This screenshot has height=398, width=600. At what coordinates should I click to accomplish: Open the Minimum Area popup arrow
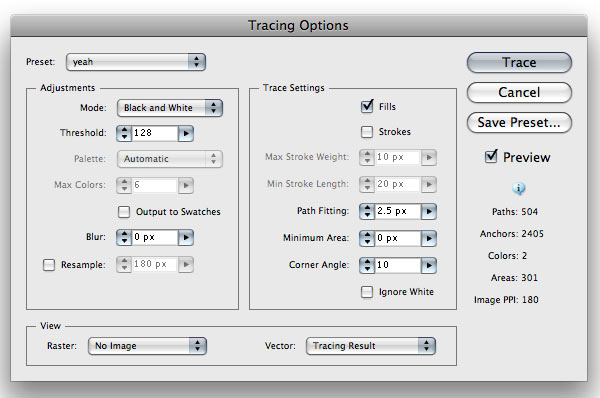(x=429, y=238)
